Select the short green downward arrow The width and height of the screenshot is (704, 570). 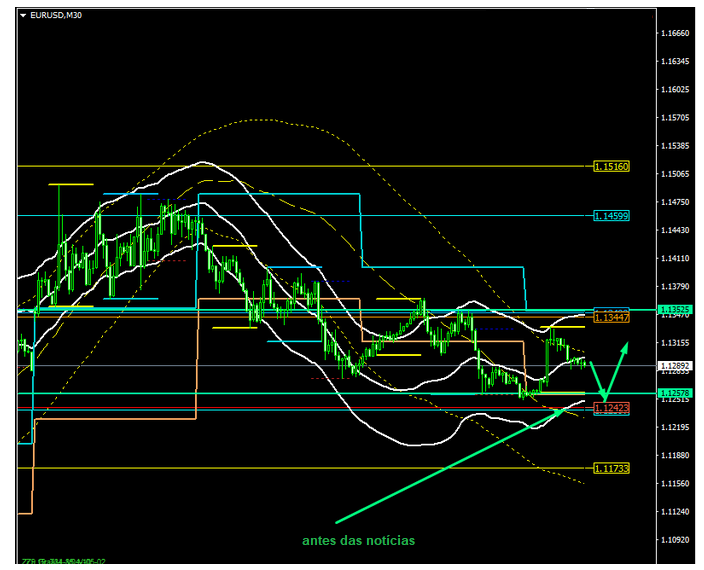[597, 380]
